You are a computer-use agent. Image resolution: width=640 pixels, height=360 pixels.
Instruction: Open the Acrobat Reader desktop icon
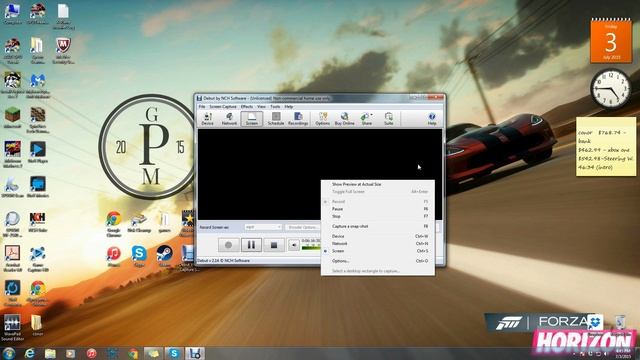pyautogui.click(x=12, y=258)
